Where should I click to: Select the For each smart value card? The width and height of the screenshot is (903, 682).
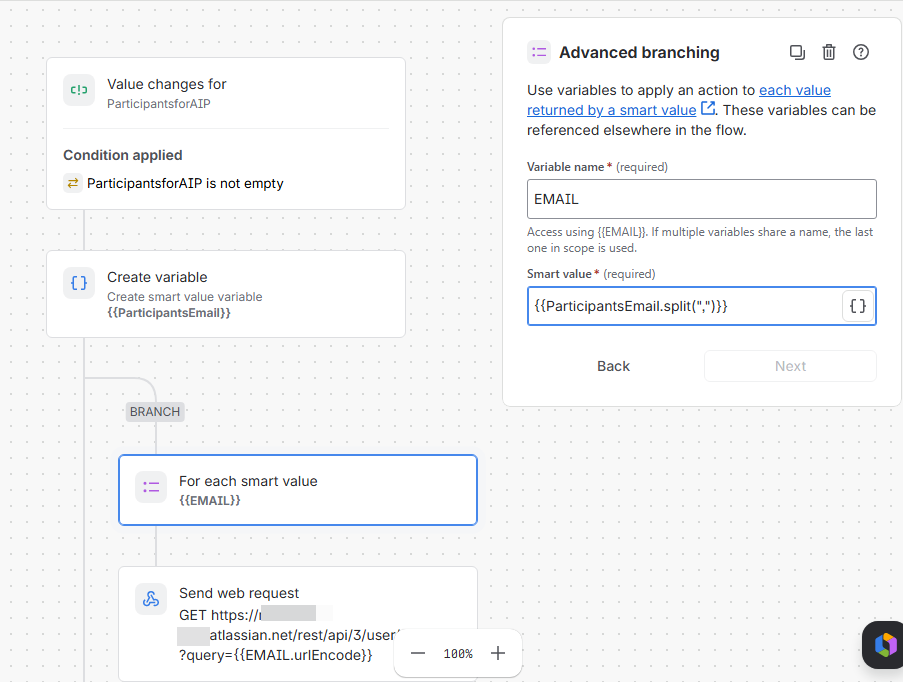(x=298, y=490)
